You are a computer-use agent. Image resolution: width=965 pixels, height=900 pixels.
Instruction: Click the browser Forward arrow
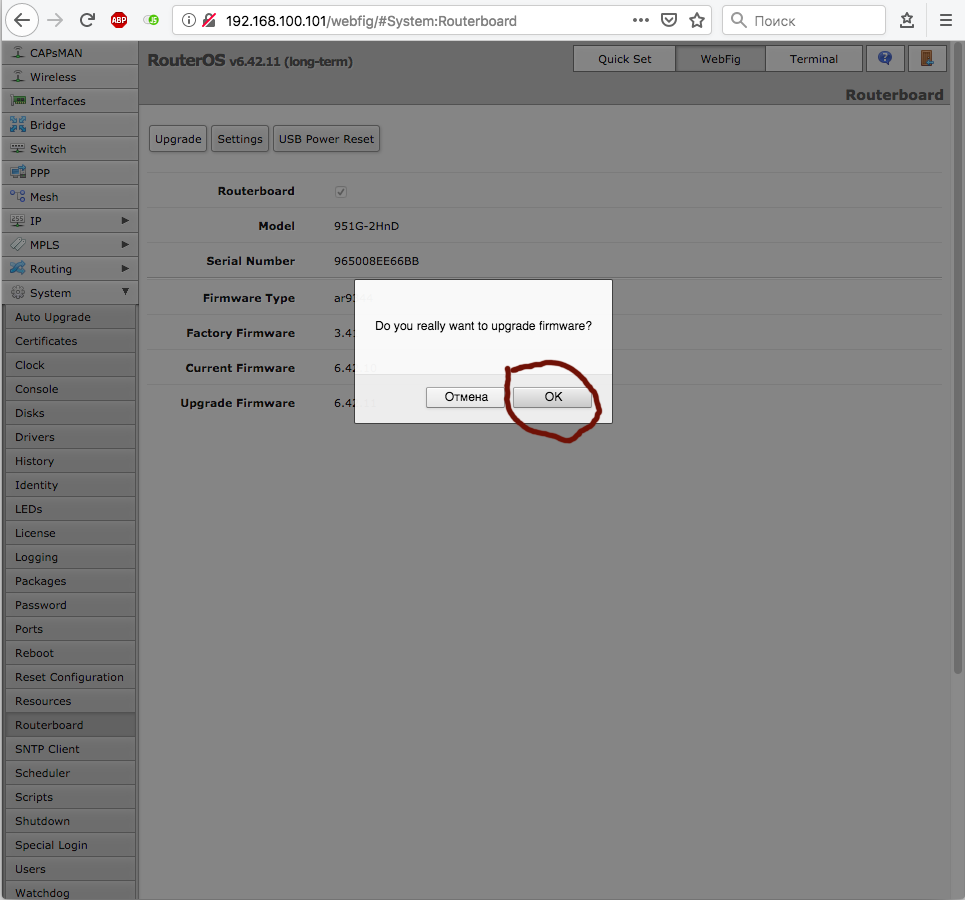[x=55, y=20]
